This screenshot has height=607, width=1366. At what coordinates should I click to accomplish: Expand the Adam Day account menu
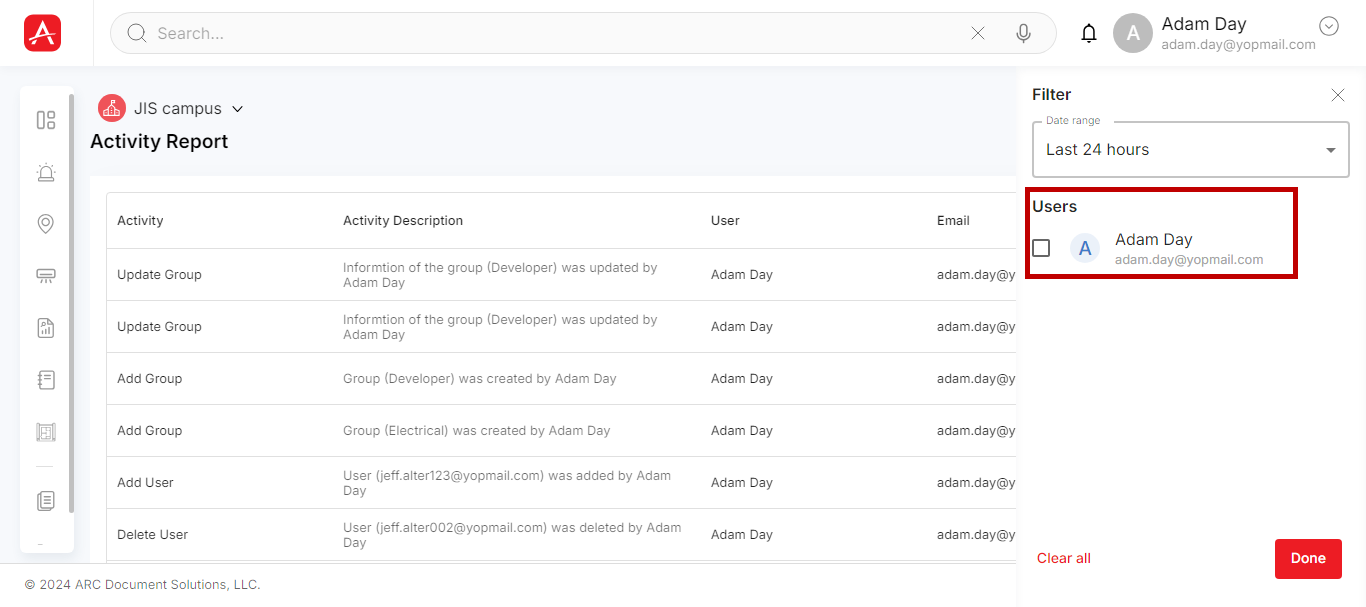click(x=1329, y=27)
